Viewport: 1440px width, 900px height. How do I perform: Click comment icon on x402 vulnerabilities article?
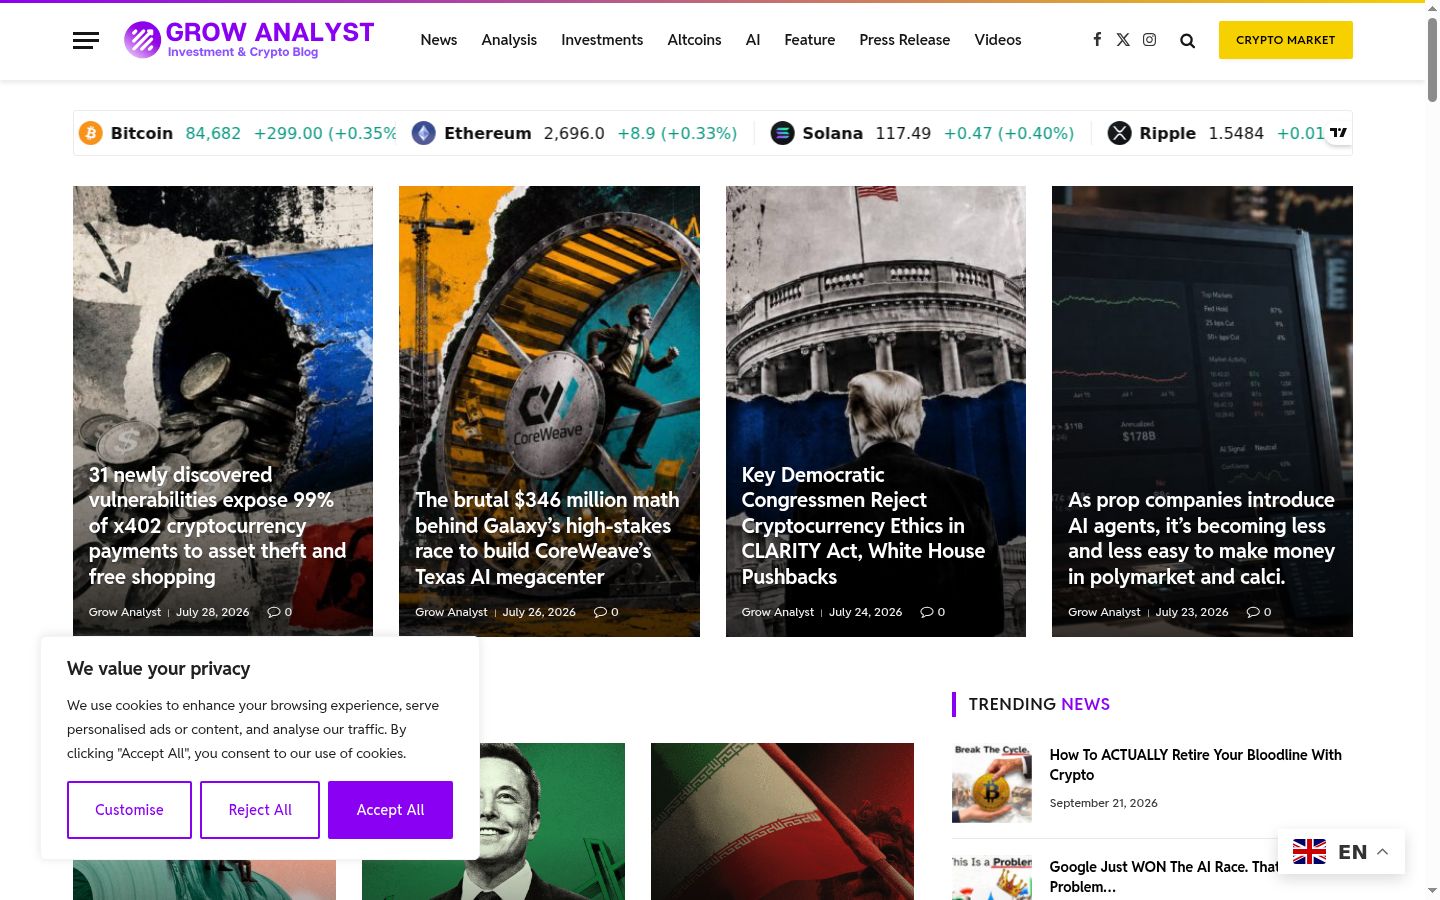tap(274, 612)
